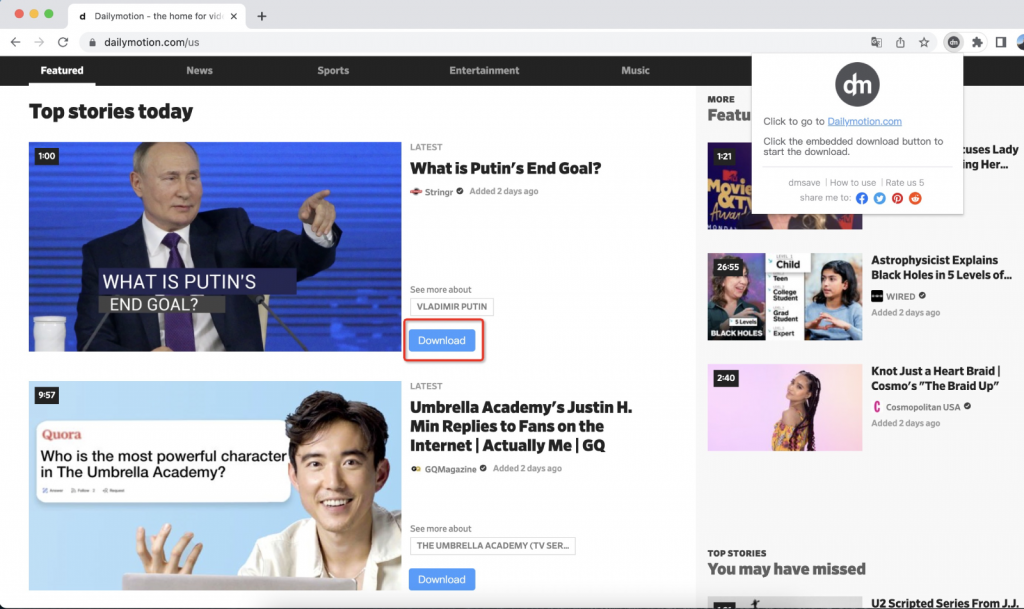The width and height of the screenshot is (1024, 609).
Task: Play the Heart Braid video thumbnail
Action: [784, 407]
